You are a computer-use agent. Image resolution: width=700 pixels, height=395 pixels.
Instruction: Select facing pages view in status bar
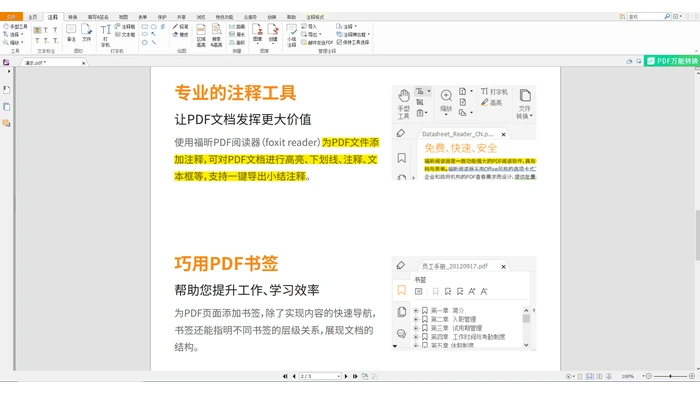point(599,376)
